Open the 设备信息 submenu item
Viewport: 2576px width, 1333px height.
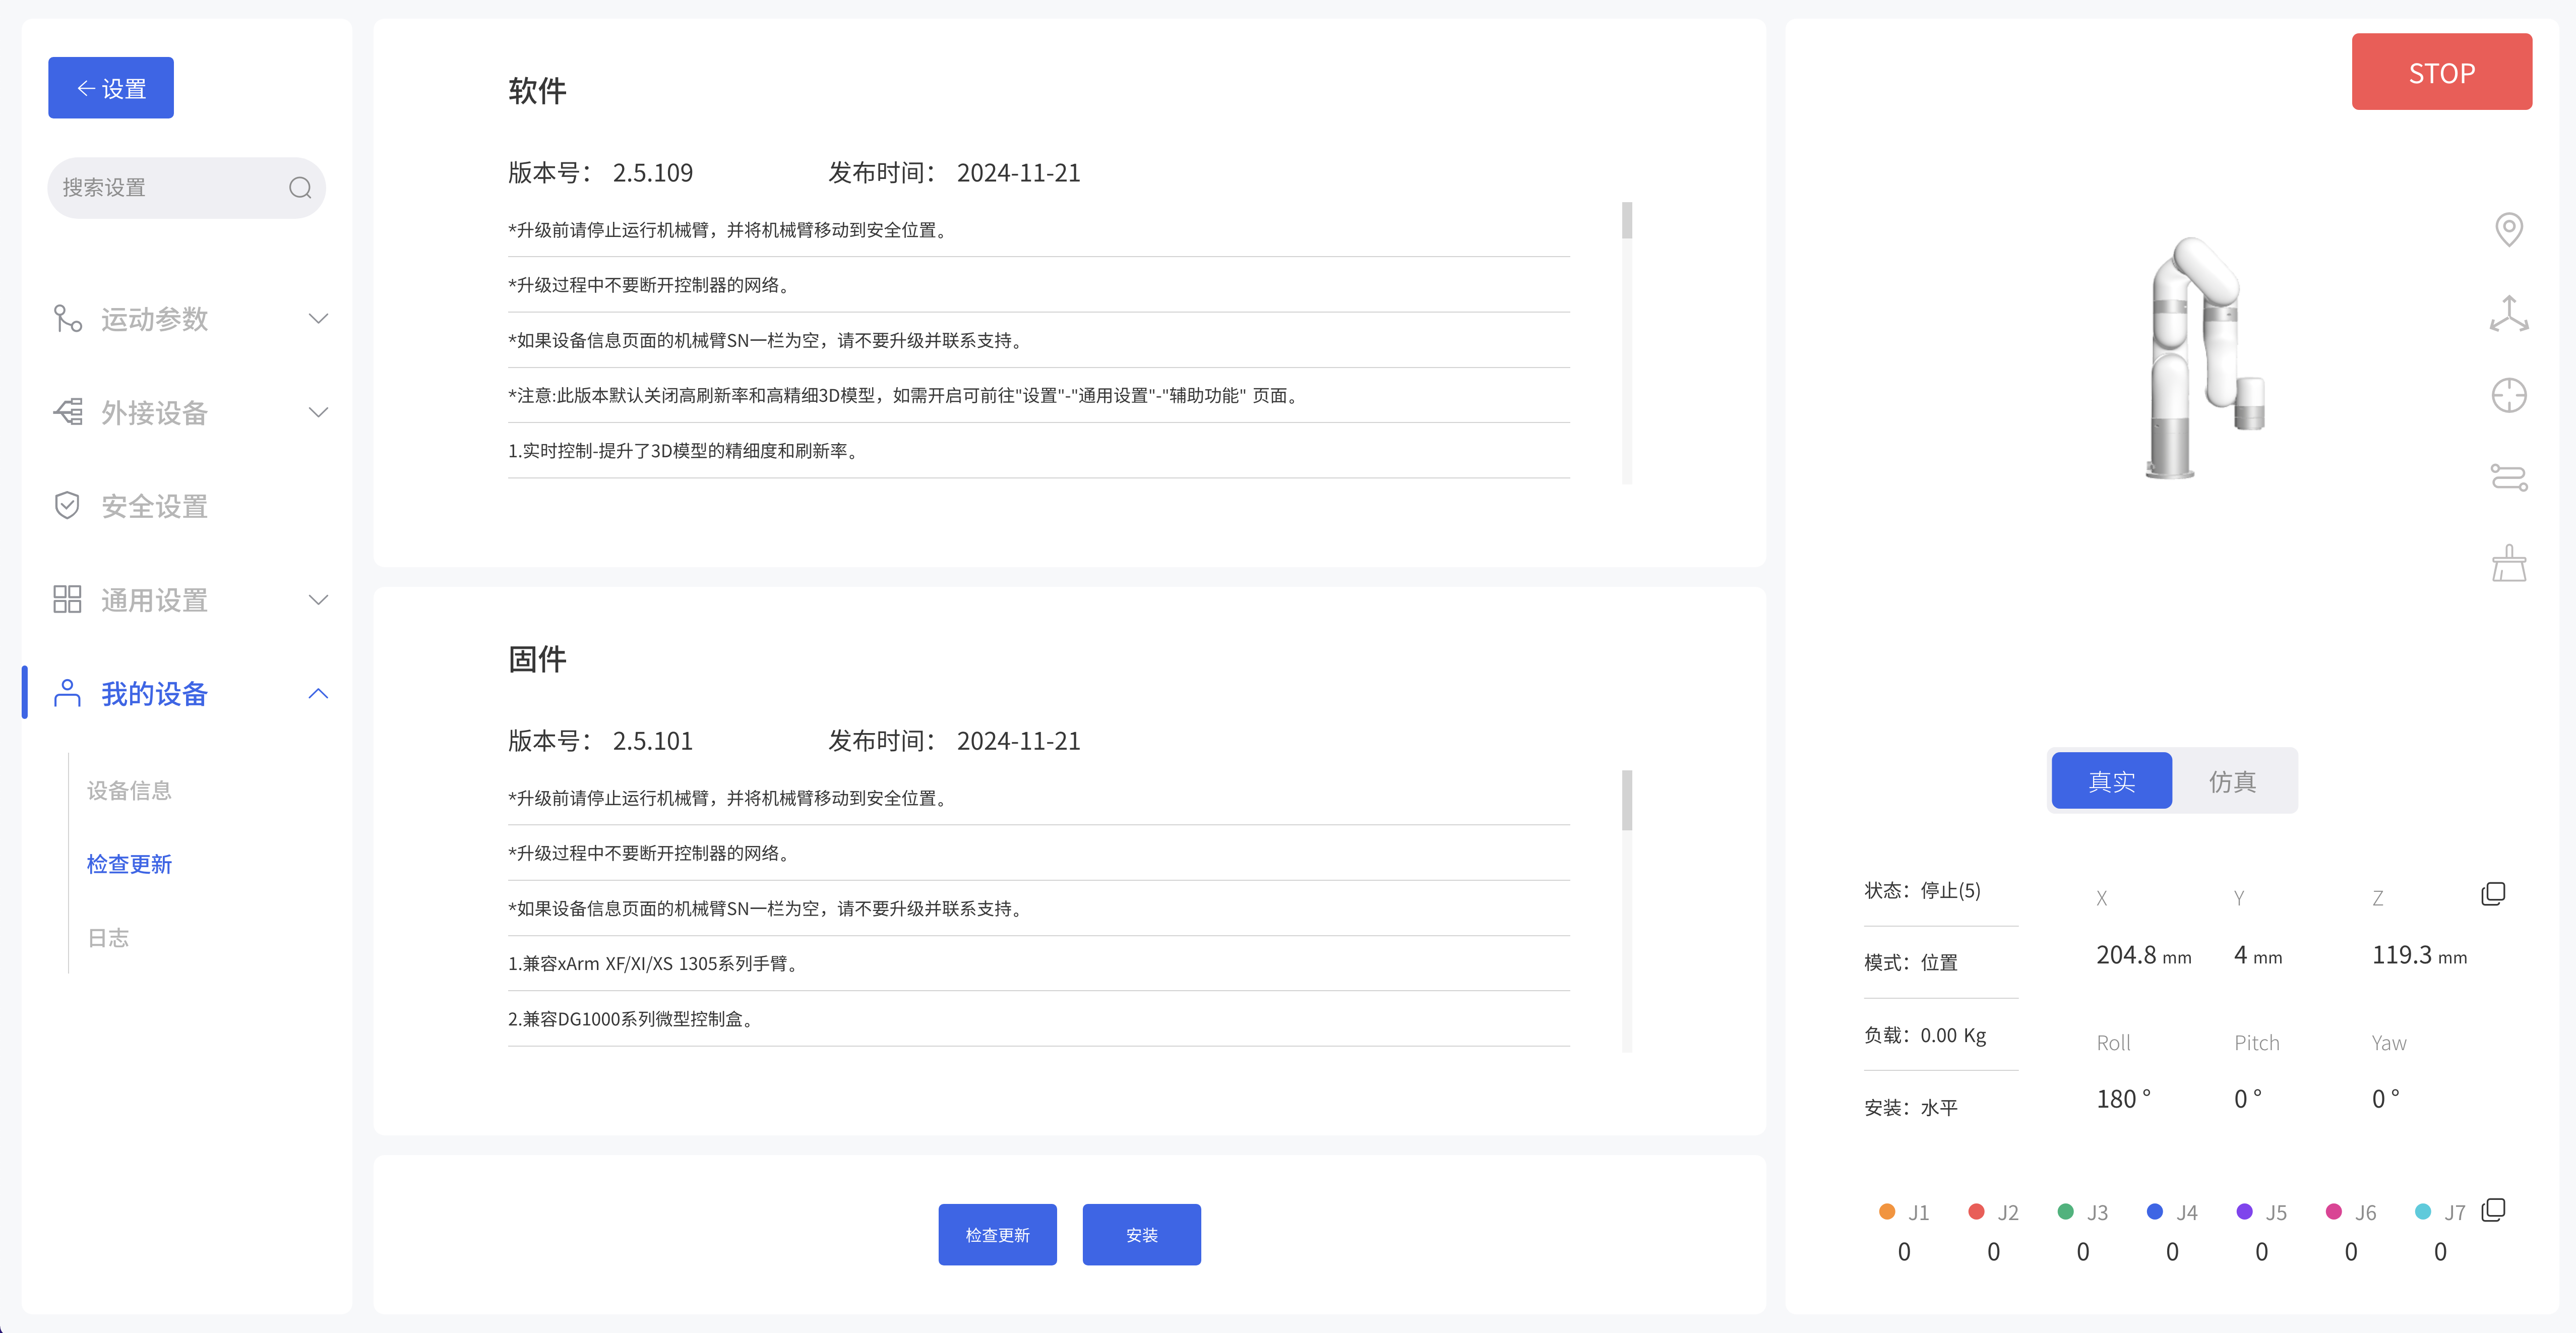coord(129,790)
